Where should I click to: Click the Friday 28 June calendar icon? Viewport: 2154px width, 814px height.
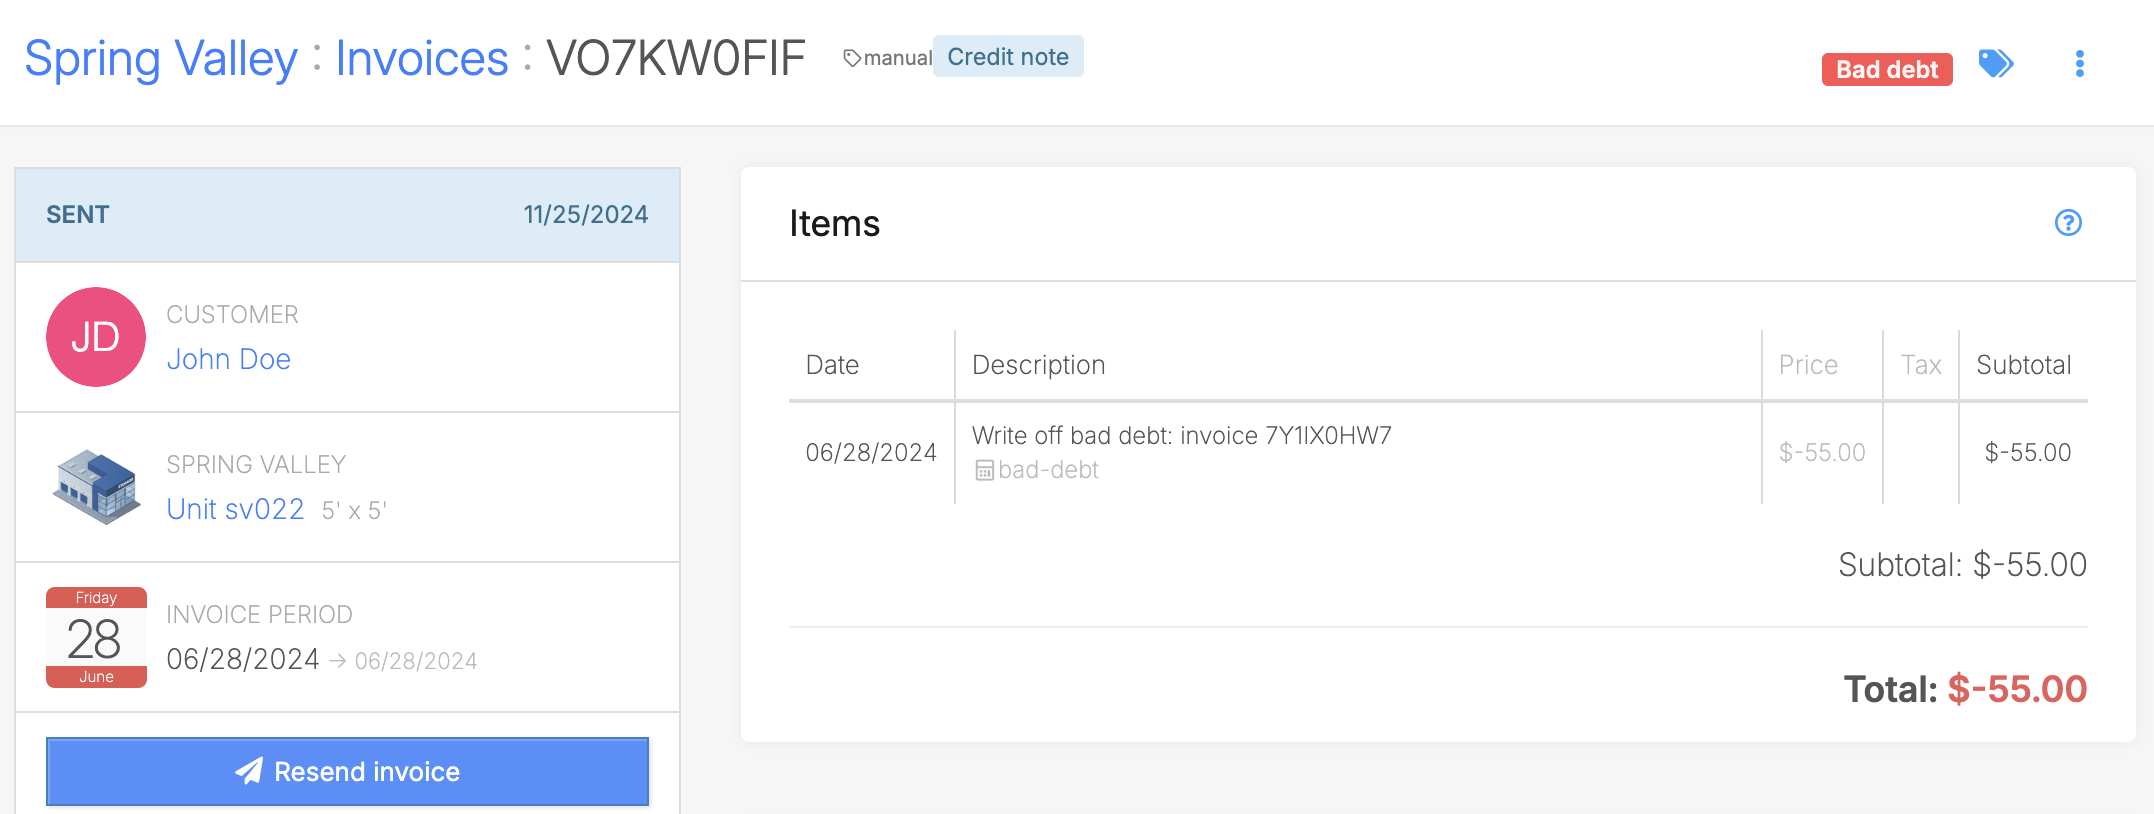[96, 637]
